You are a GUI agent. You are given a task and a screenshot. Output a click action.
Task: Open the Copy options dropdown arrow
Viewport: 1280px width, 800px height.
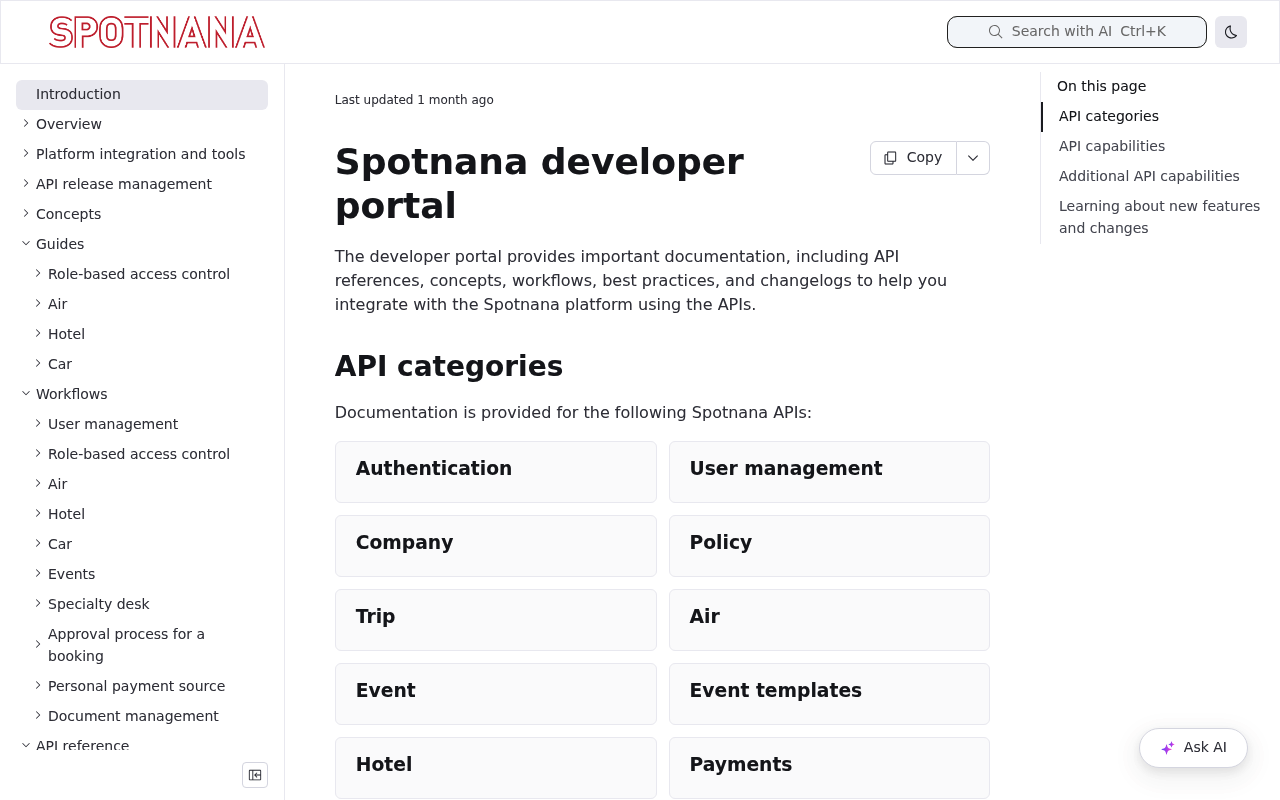pyautogui.click(x=973, y=158)
